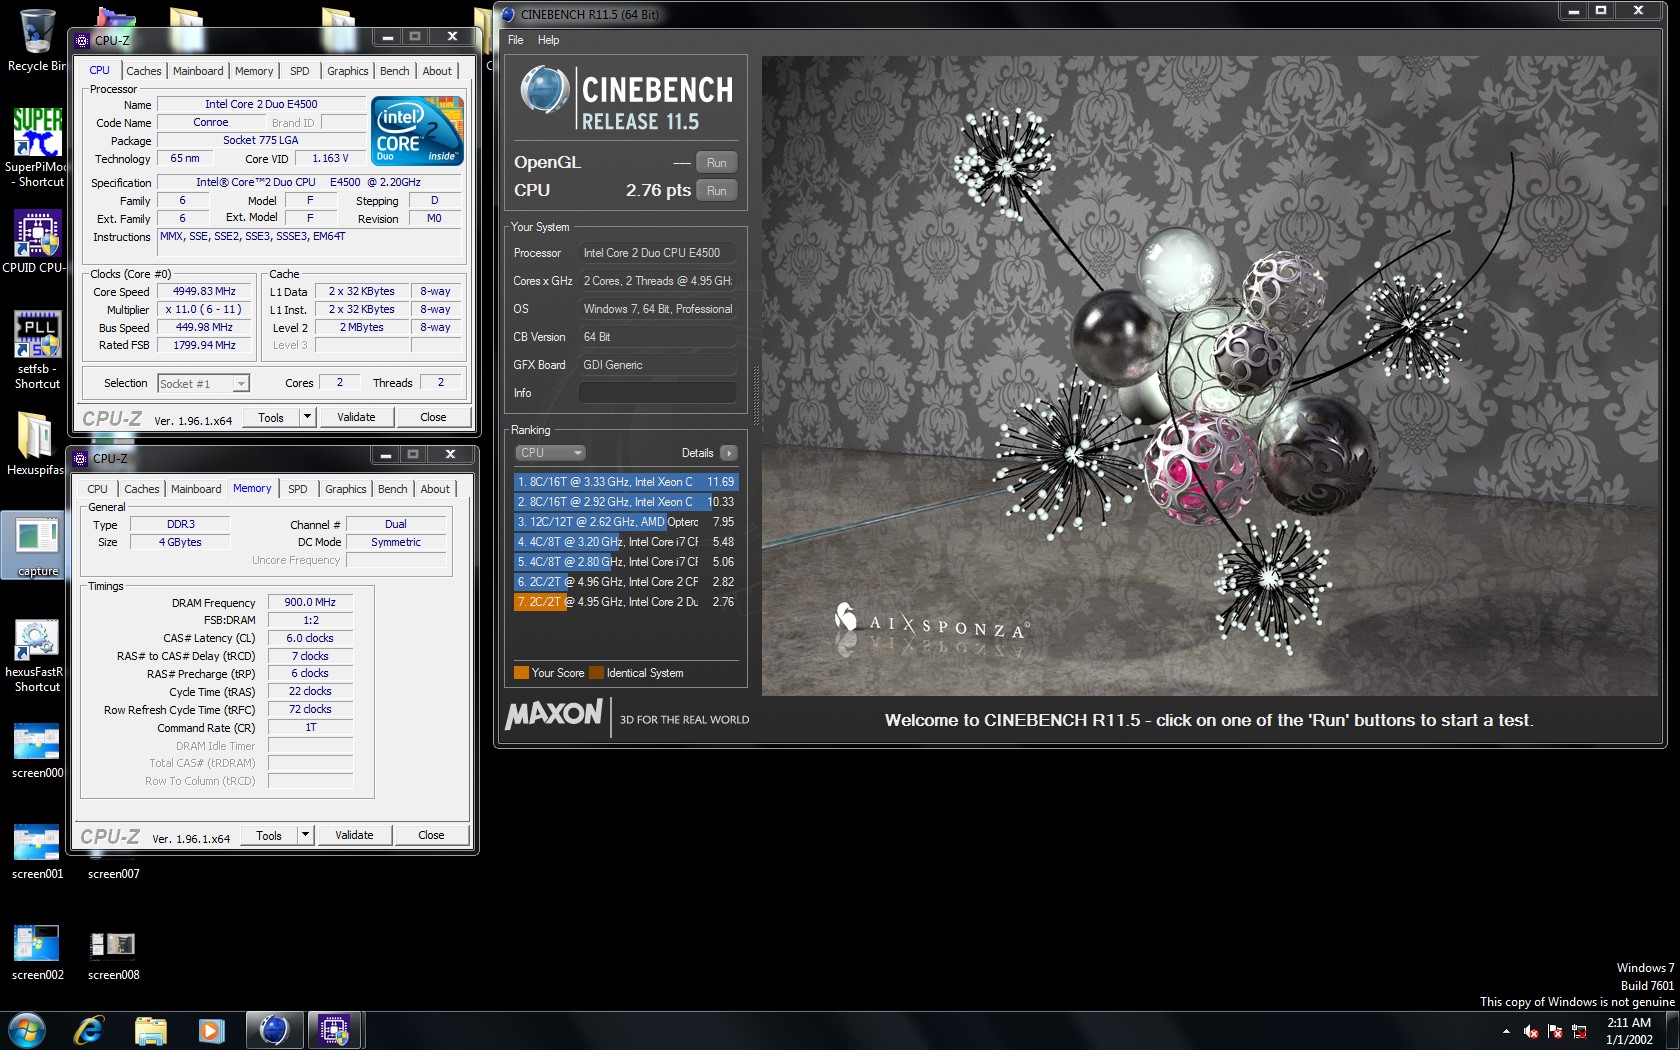This screenshot has width=1680, height=1050.
Task: Open the Caches tab in upper CPU-Z
Action: (x=143, y=71)
